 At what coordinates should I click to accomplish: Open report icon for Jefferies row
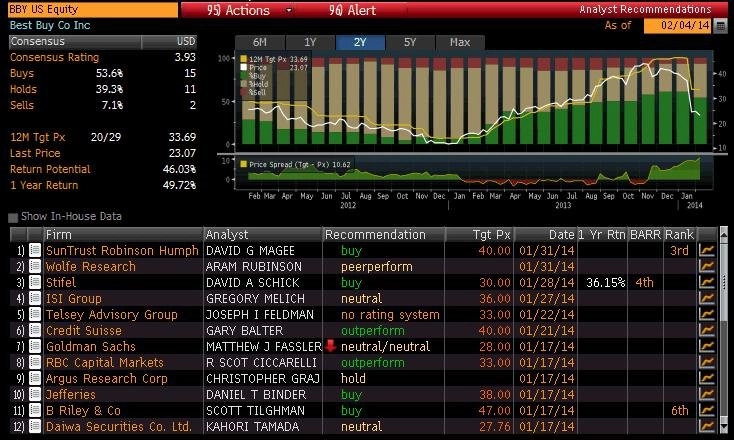click(35, 394)
